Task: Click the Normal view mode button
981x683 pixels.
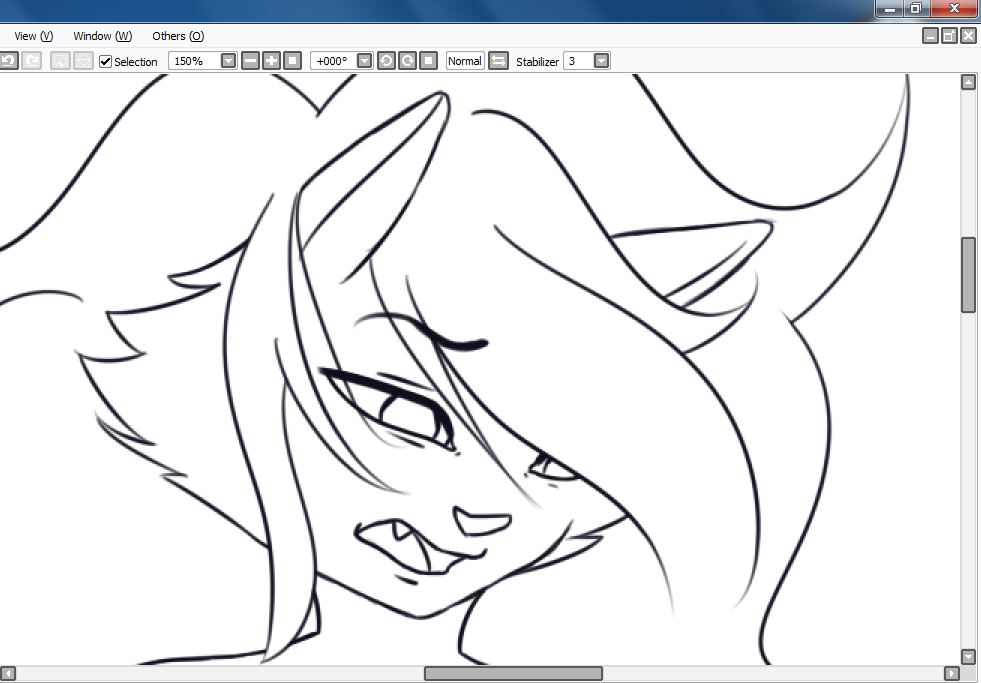Action: click(x=464, y=61)
